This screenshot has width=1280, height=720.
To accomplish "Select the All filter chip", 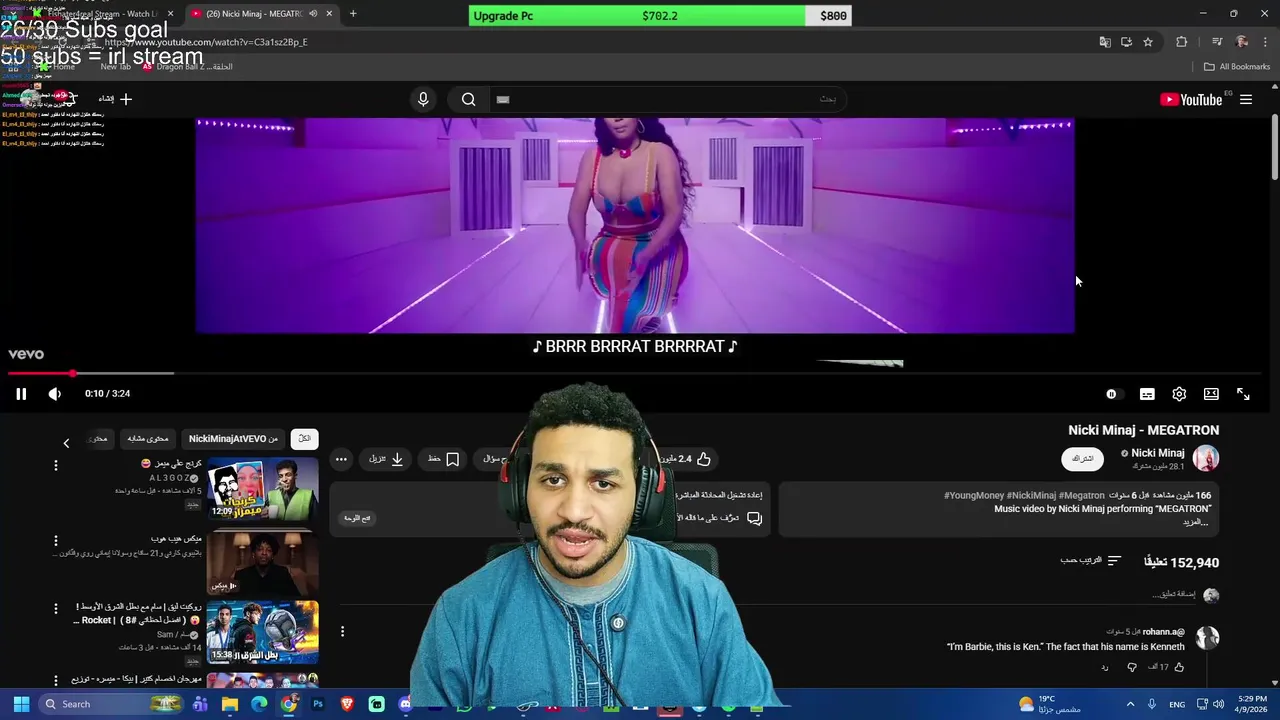I will (304, 438).
